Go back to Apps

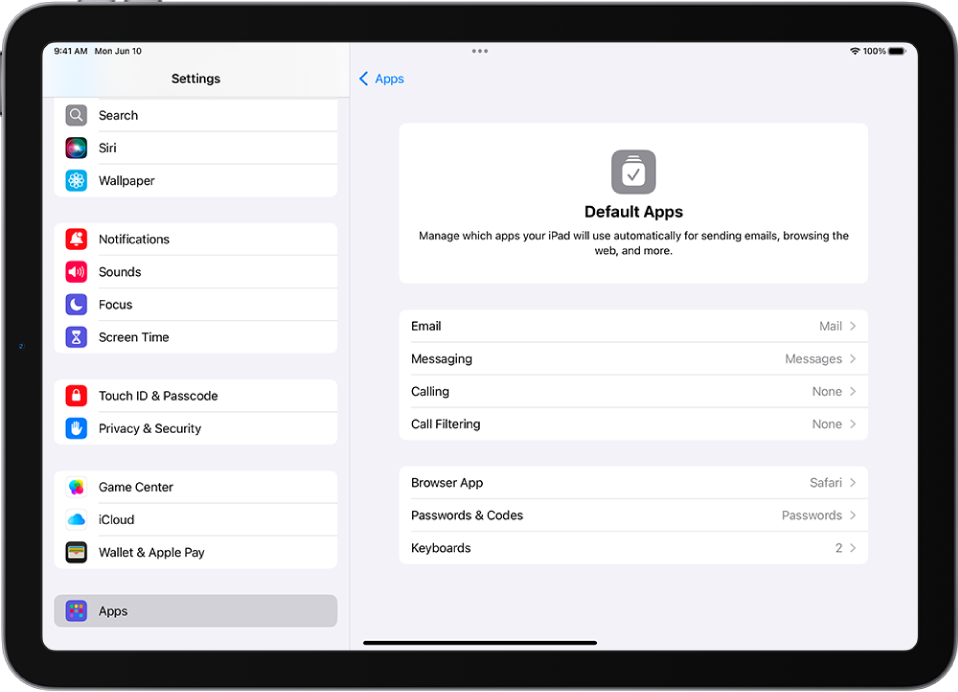coord(381,79)
